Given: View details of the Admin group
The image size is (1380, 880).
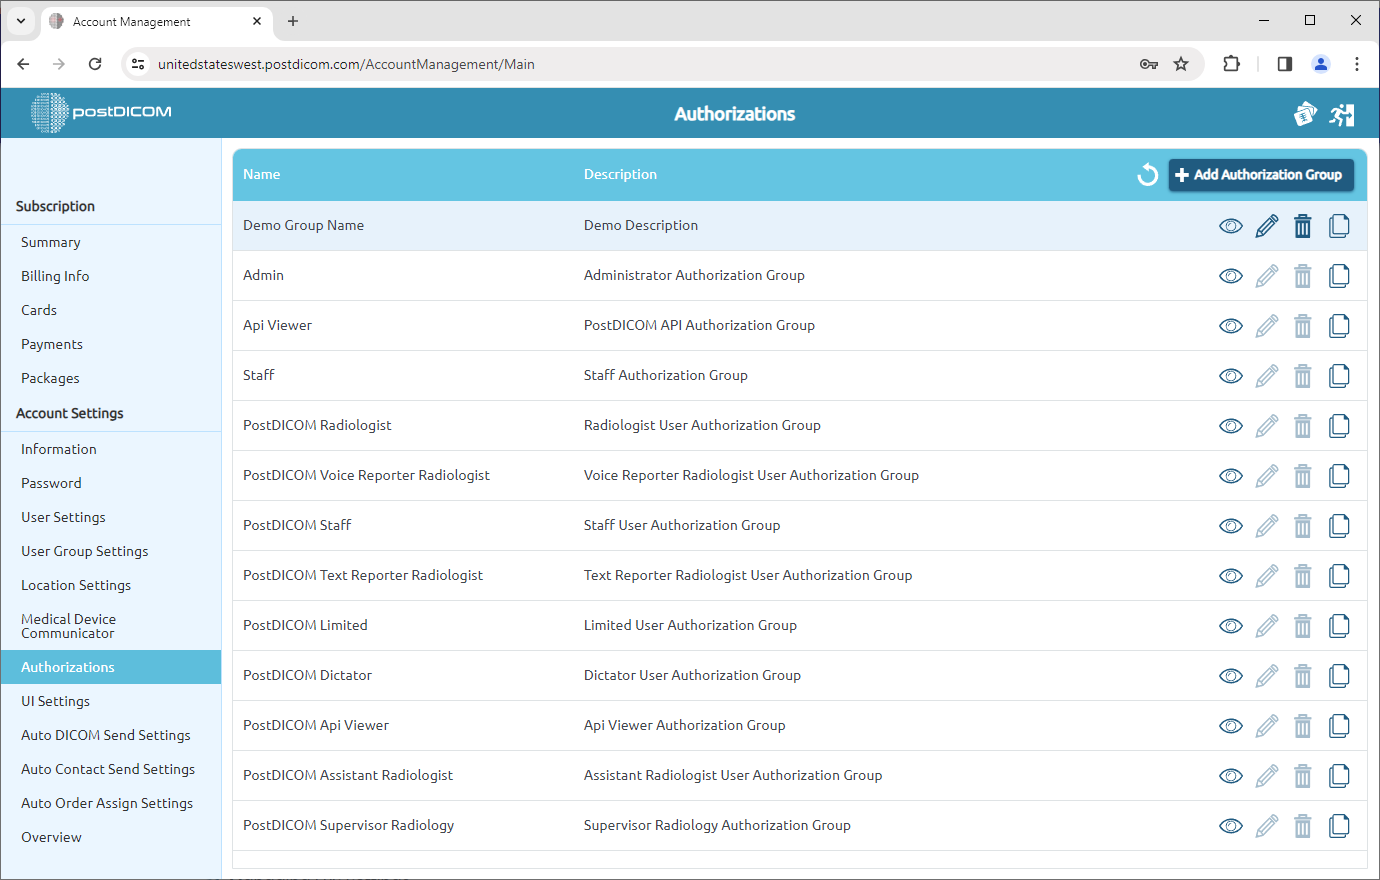Looking at the screenshot, I should coord(1230,275).
